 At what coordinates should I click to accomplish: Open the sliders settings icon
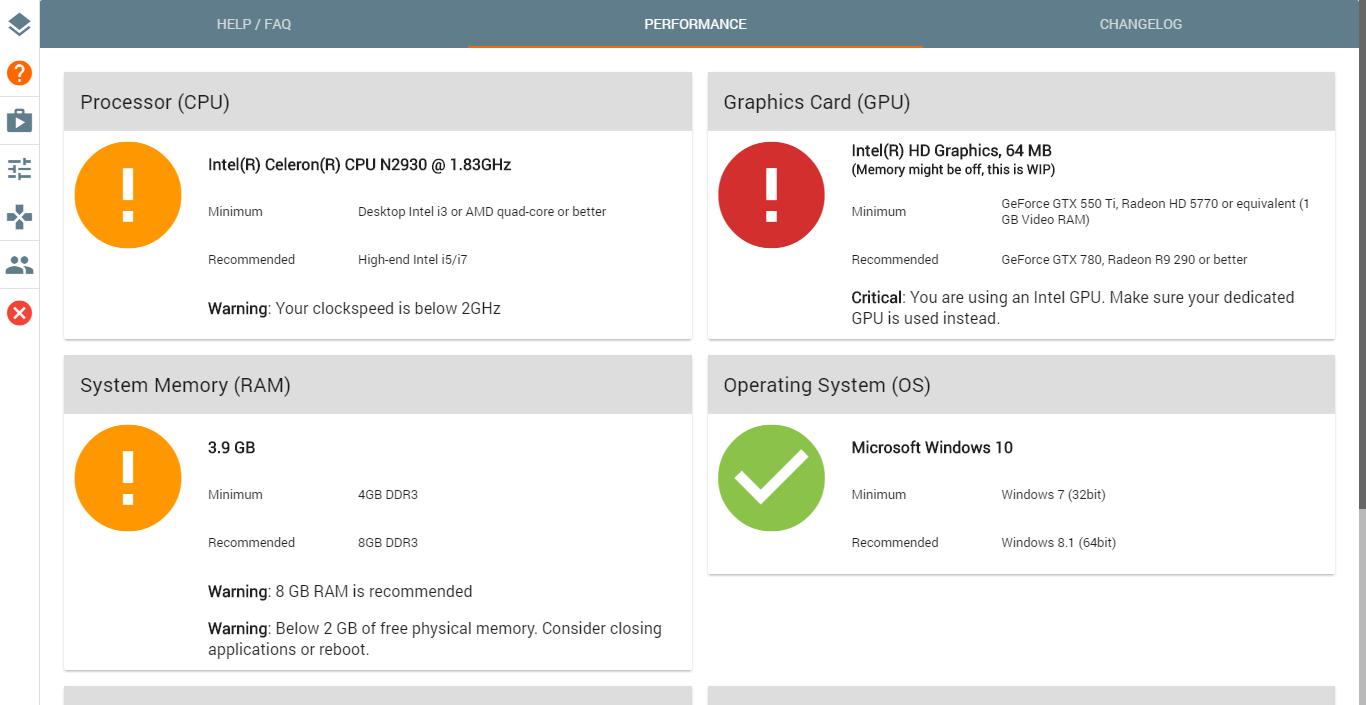[19, 169]
